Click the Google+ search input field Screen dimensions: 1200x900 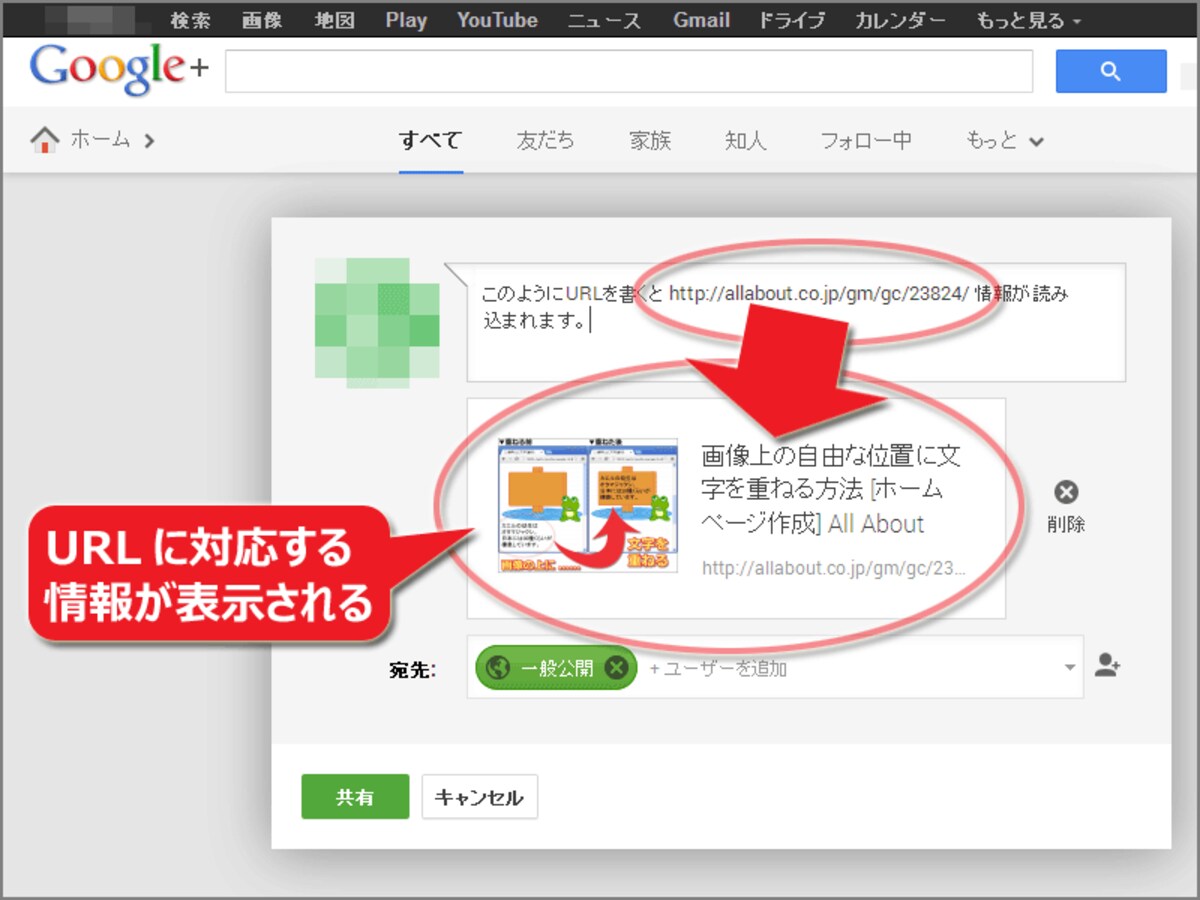[629, 71]
